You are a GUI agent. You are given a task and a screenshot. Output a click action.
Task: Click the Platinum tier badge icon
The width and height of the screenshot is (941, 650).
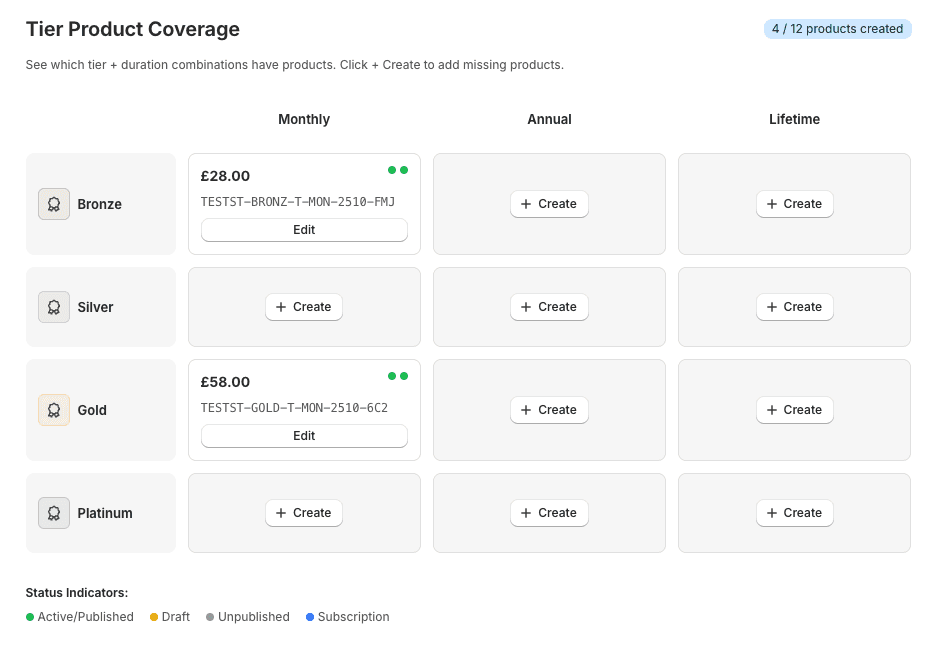point(54,513)
